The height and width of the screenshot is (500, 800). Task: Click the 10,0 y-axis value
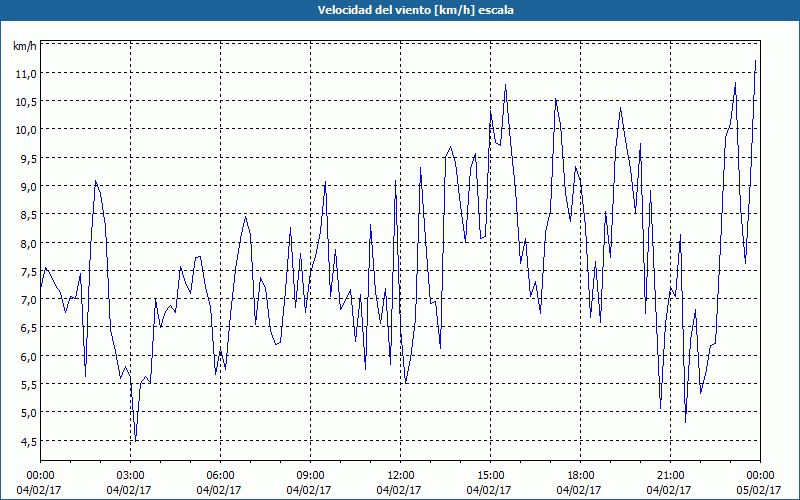tap(27, 130)
